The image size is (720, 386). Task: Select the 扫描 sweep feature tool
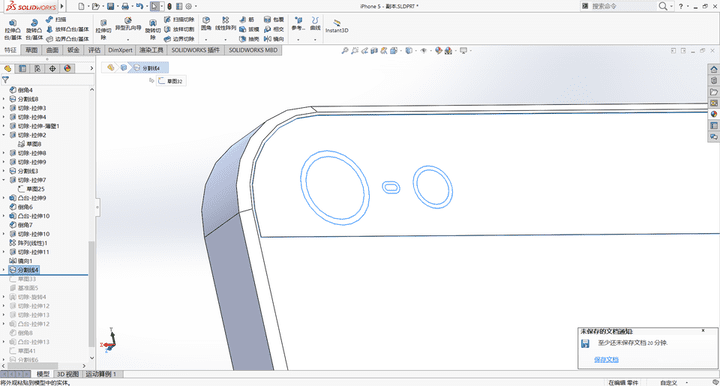point(56,20)
